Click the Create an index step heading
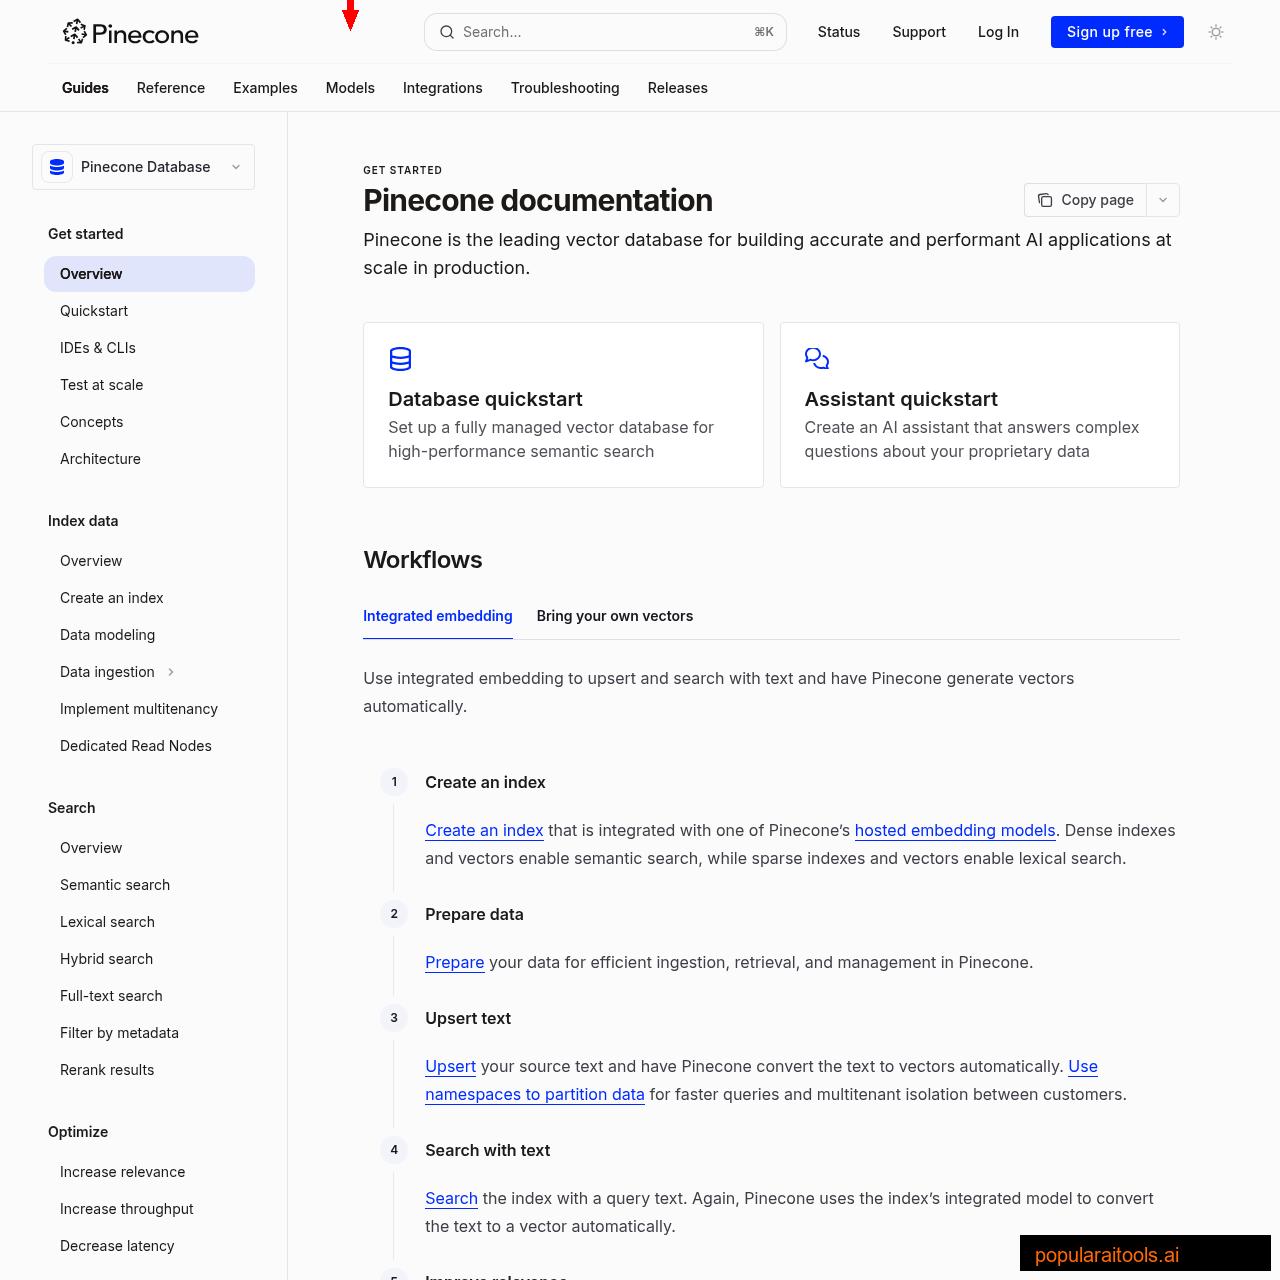This screenshot has height=1280, width=1280. [485, 782]
